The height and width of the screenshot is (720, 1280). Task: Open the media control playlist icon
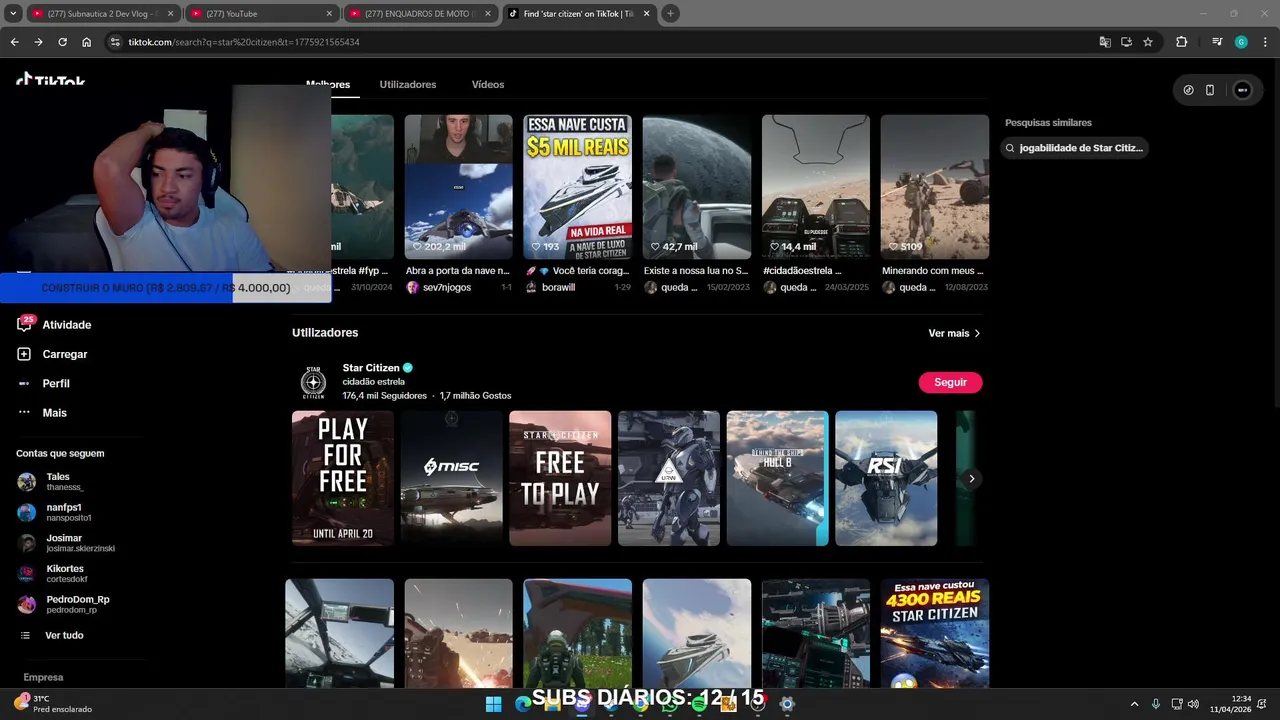[1217, 42]
